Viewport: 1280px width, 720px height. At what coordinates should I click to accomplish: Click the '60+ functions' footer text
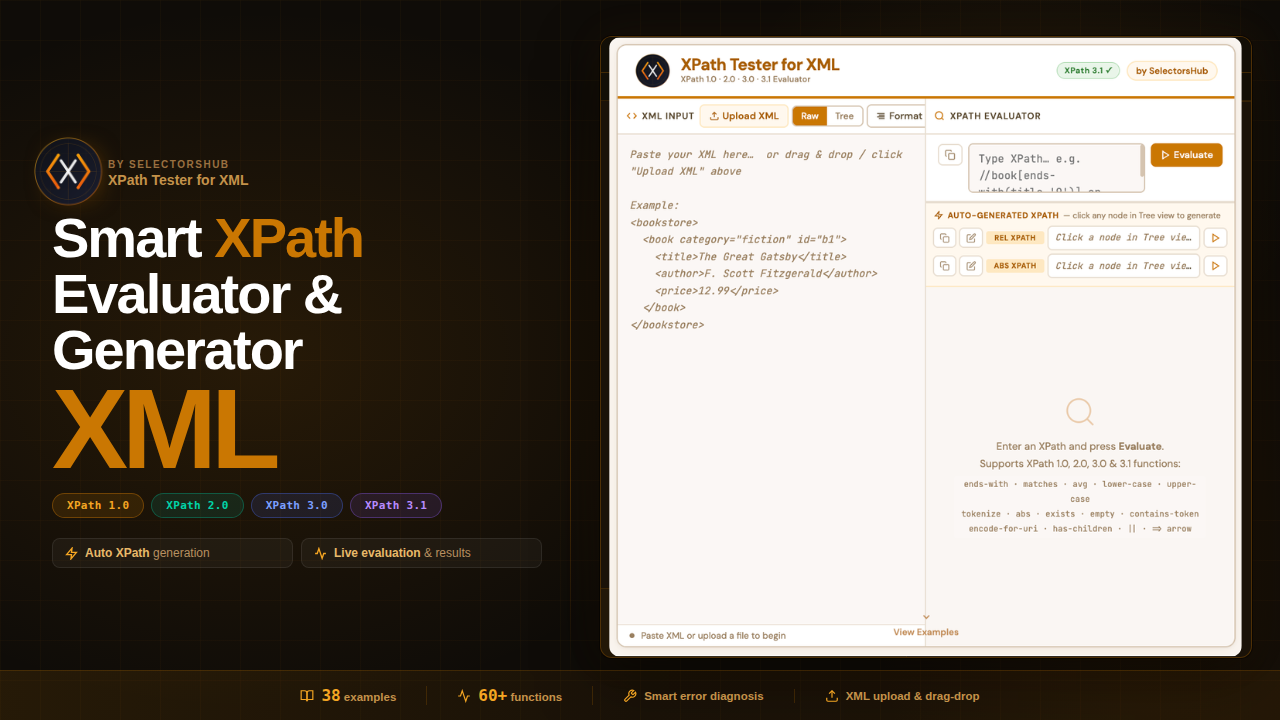pos(520,696)
